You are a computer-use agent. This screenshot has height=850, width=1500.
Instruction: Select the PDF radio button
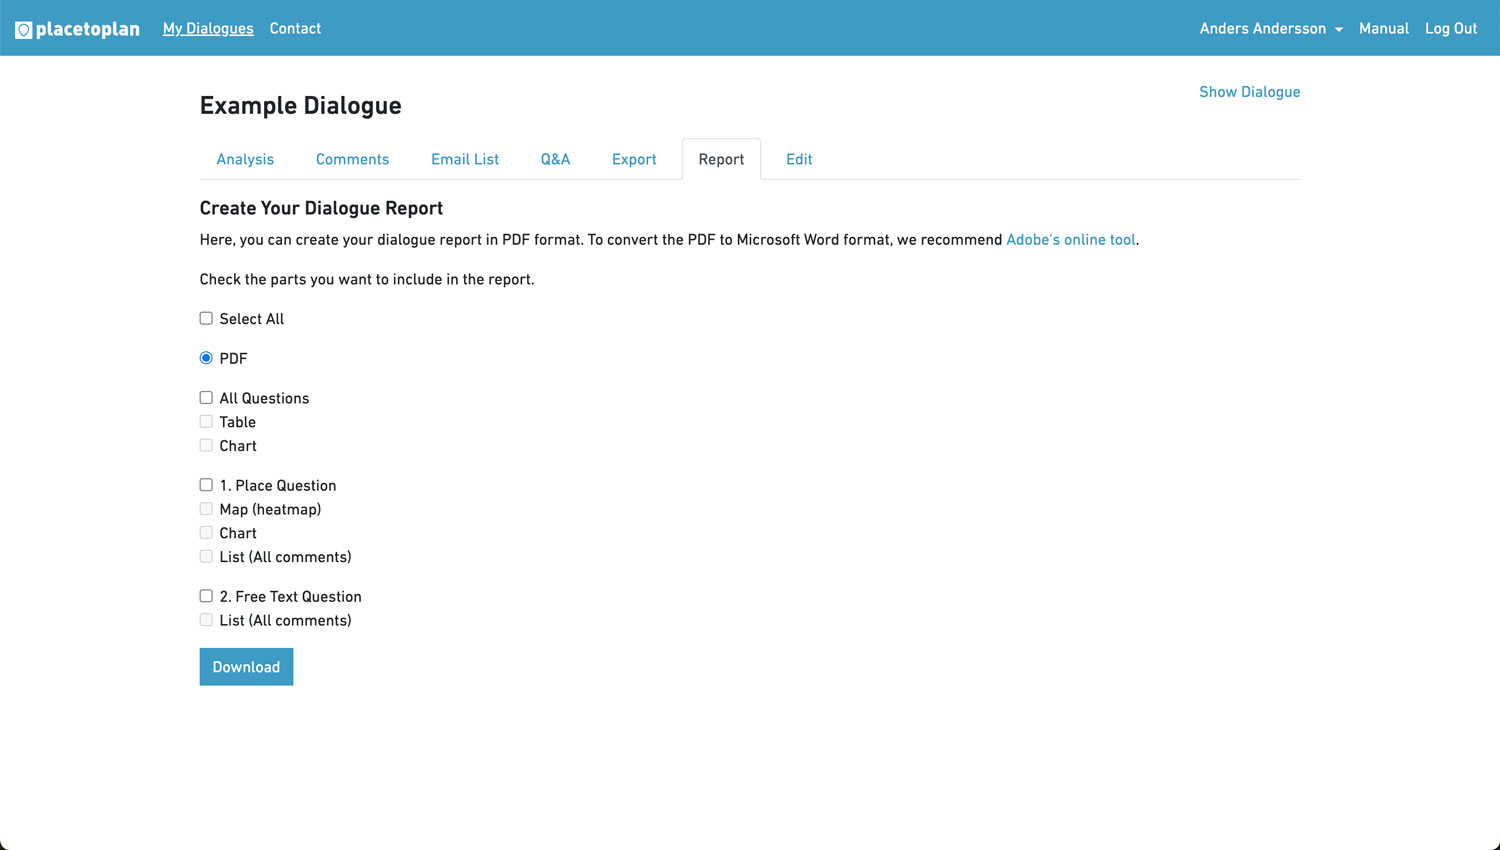[x=205, y=357]
